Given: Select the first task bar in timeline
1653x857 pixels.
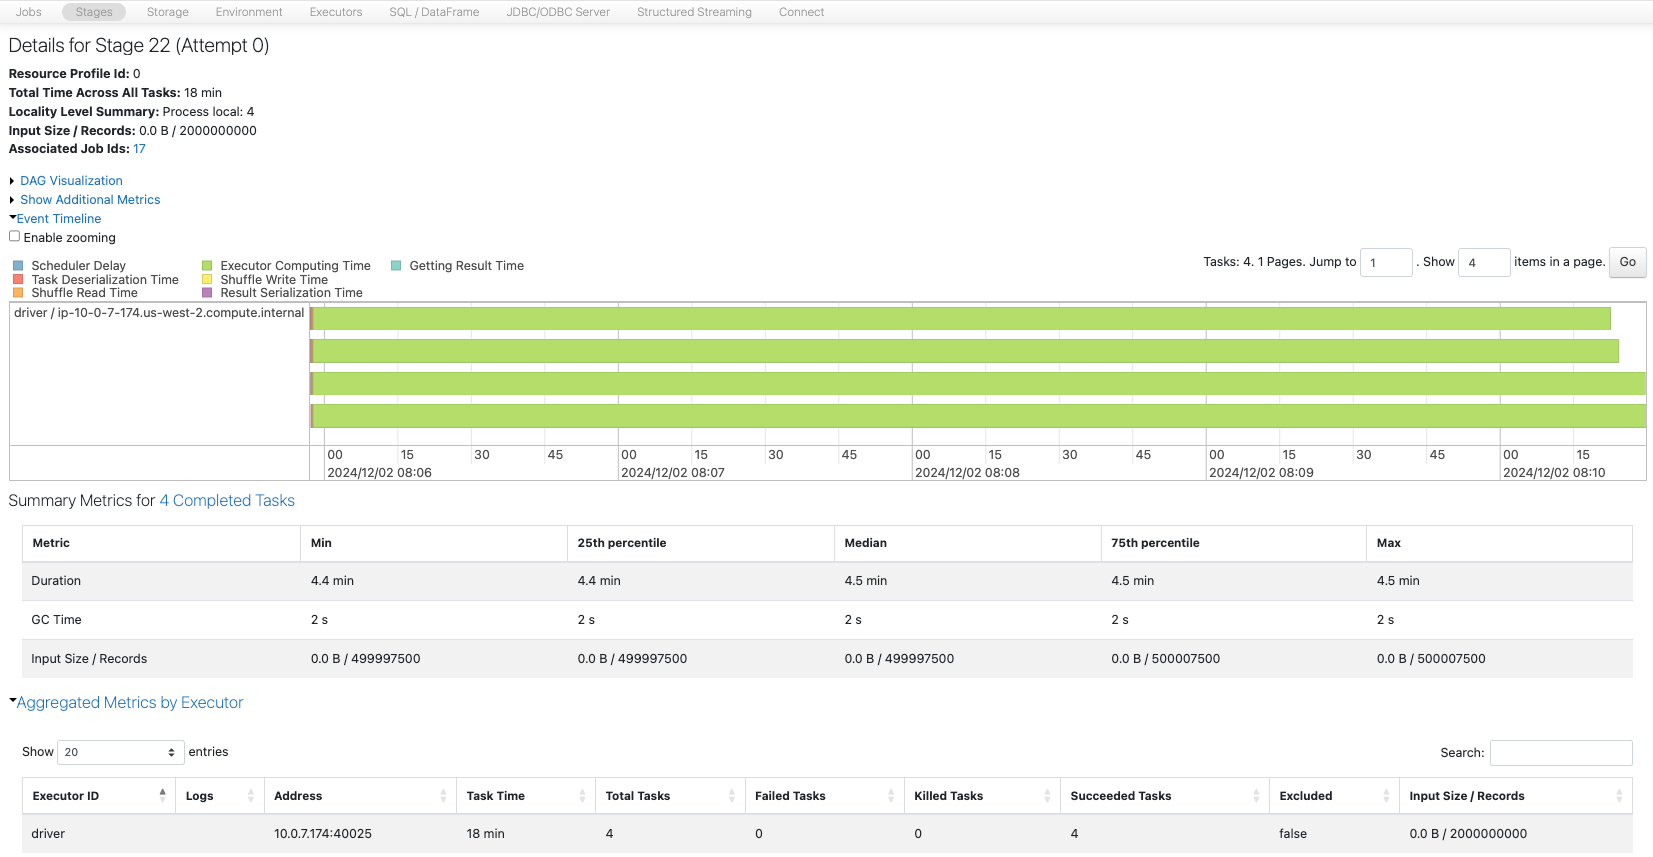Looking at the screenshot, I should (960, 318).
